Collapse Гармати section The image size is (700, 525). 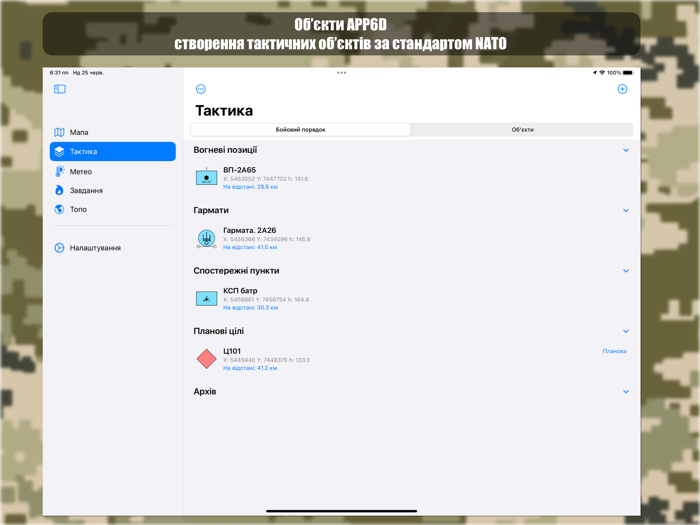[x=626, y=210]
